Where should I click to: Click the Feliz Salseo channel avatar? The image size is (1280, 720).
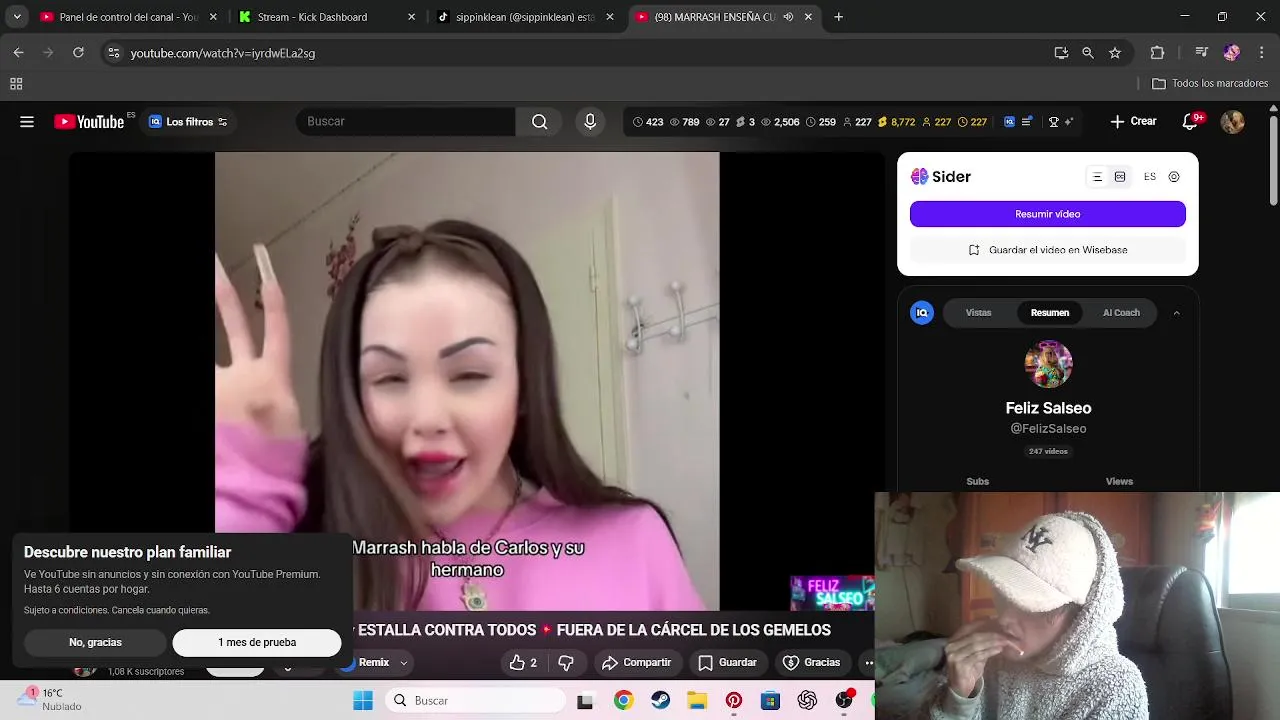click(x=1048, y=364)
